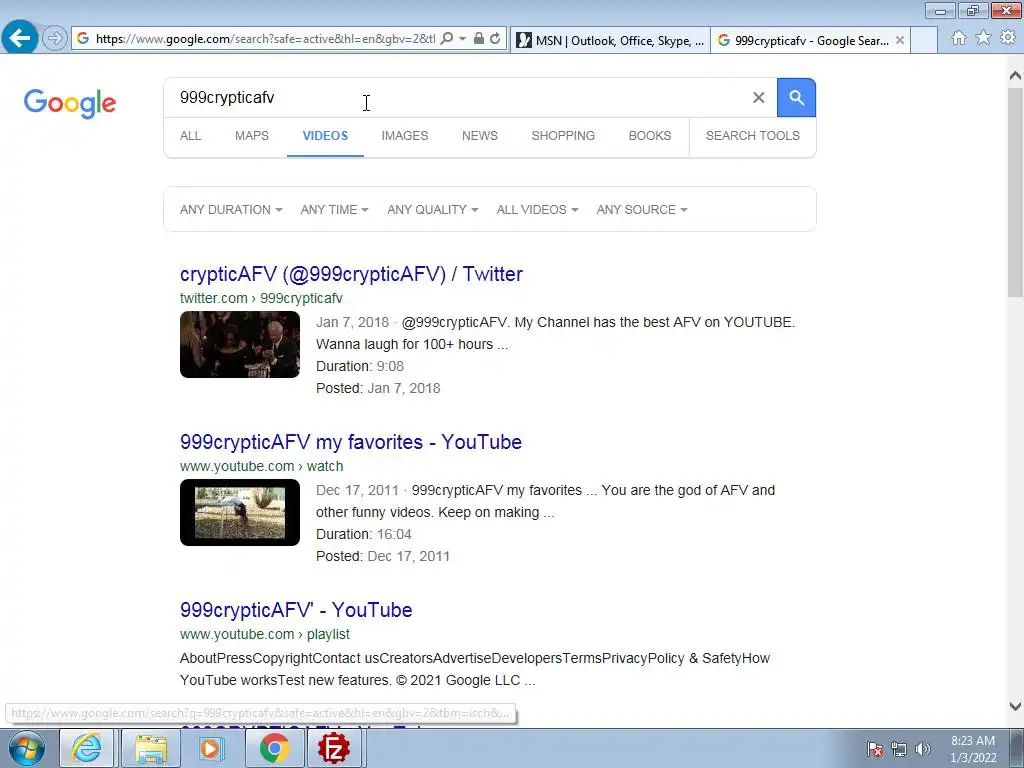1024x768 pixels.
Task: Click the scrollbar down arrow
Action: point(1015,706)
